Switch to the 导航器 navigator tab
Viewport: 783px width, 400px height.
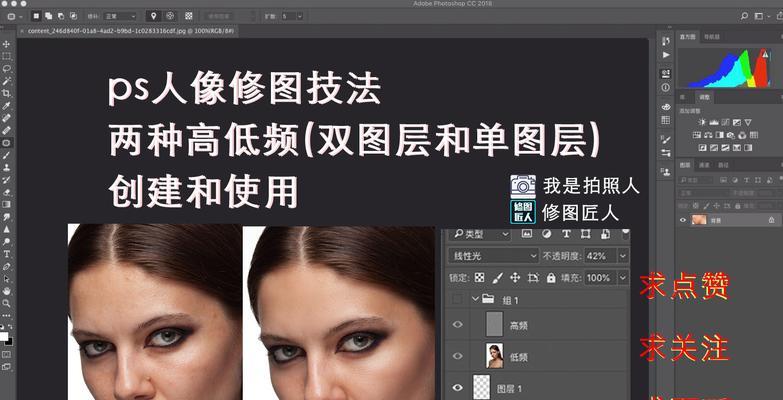[712, 36]
